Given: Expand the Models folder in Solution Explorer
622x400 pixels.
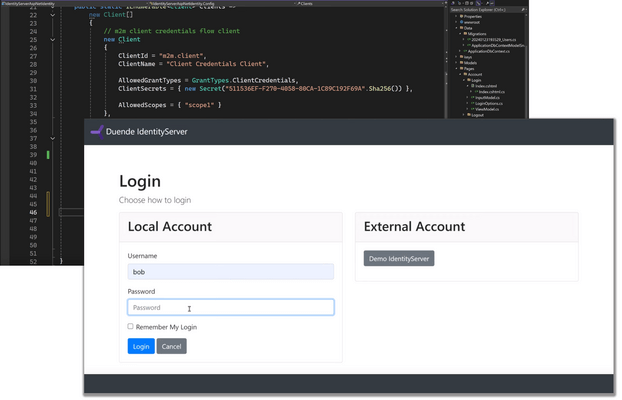Looking at the screenshot, I should pos(457,63).
